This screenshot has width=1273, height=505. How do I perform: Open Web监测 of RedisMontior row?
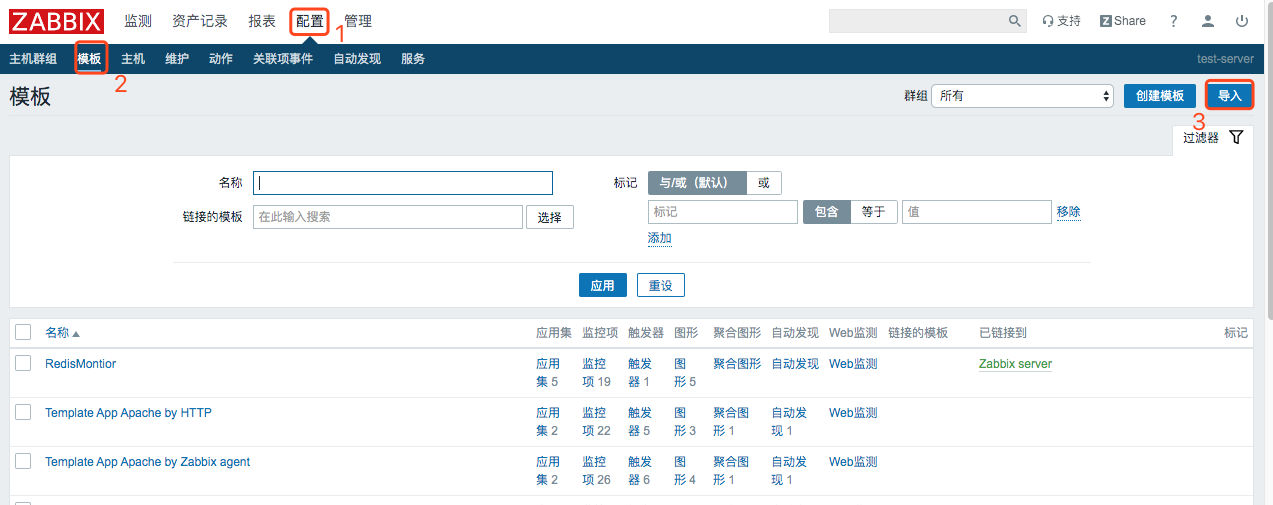853,364
